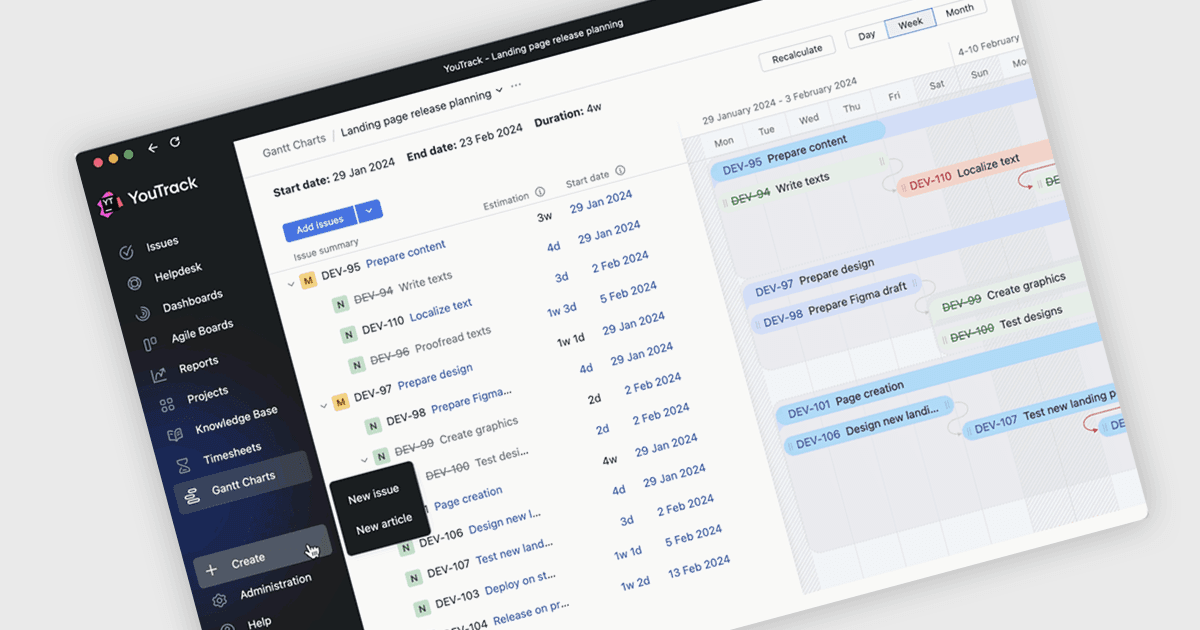Screen dimensions: 1200x630
Task: Open the Add issues dropdown arrow
Action: click(x=369, y=210)
